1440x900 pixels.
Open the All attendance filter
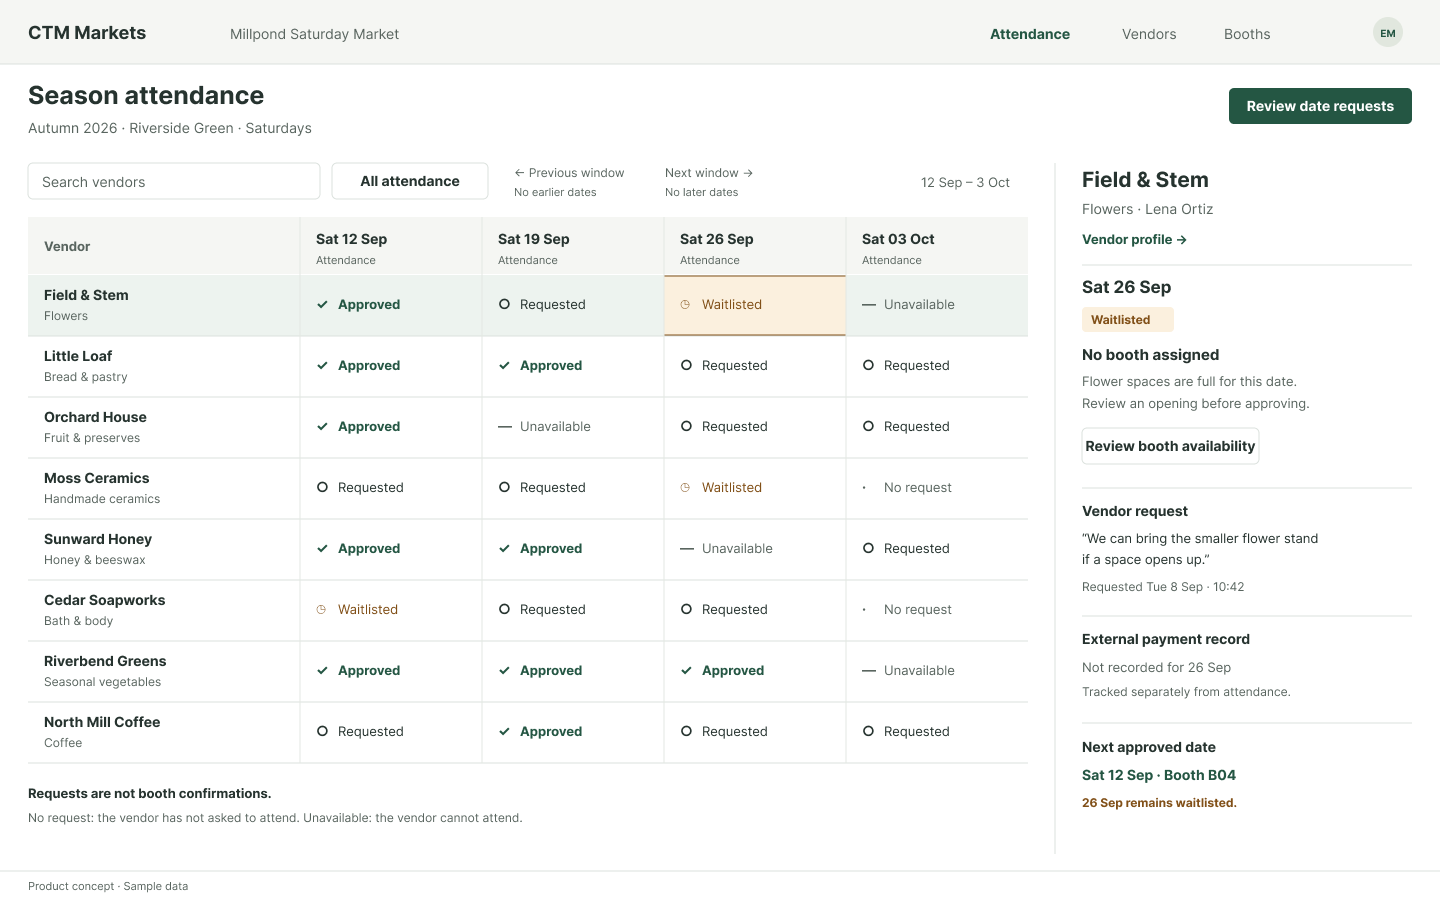(410, 181)
